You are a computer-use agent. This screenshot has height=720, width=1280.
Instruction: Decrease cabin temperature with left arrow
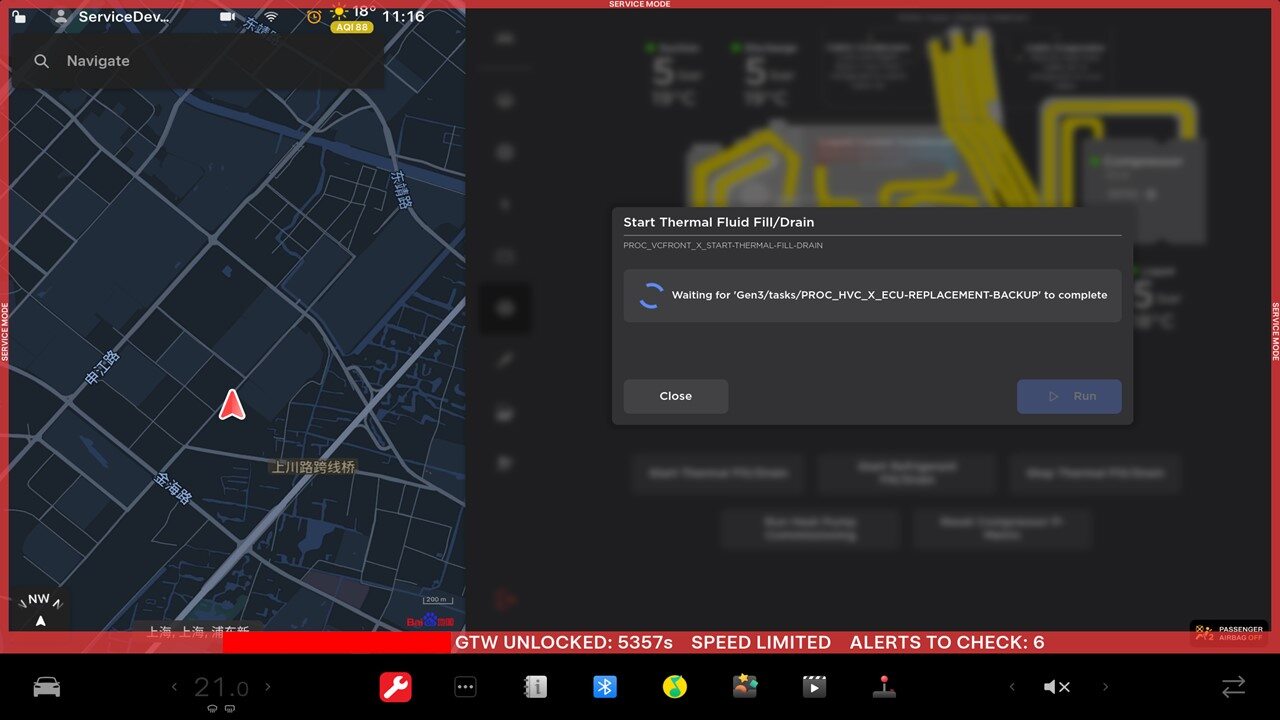tap(174, 687)
